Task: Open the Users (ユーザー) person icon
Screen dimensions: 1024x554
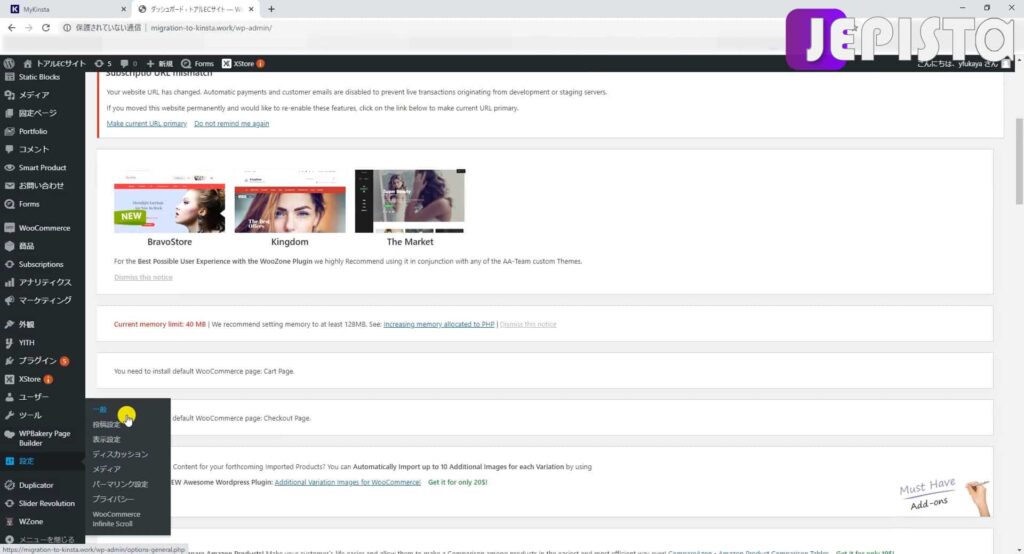Action: 9,397
